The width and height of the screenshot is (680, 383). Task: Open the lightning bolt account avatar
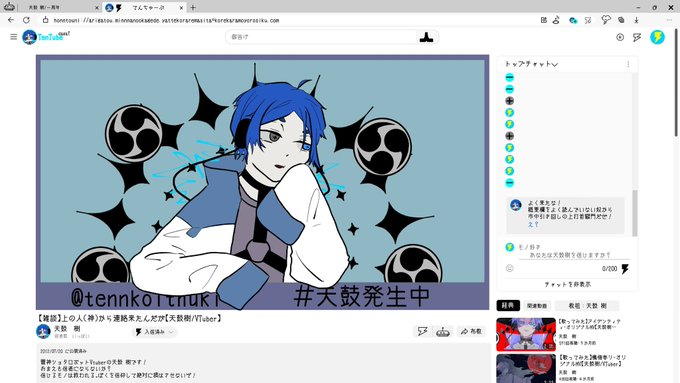click(x=657, y=37)
